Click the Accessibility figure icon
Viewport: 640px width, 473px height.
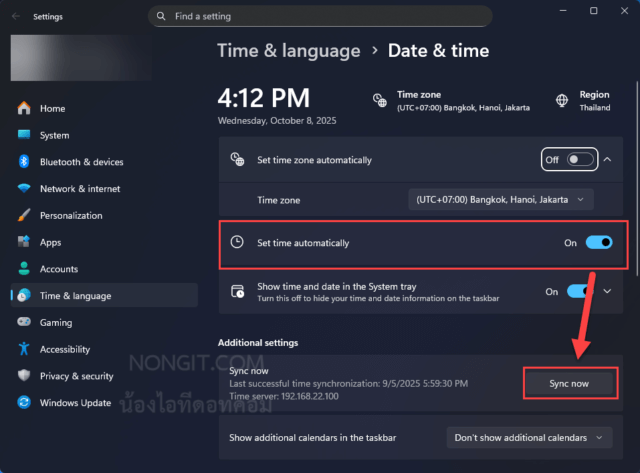point(24,349)
